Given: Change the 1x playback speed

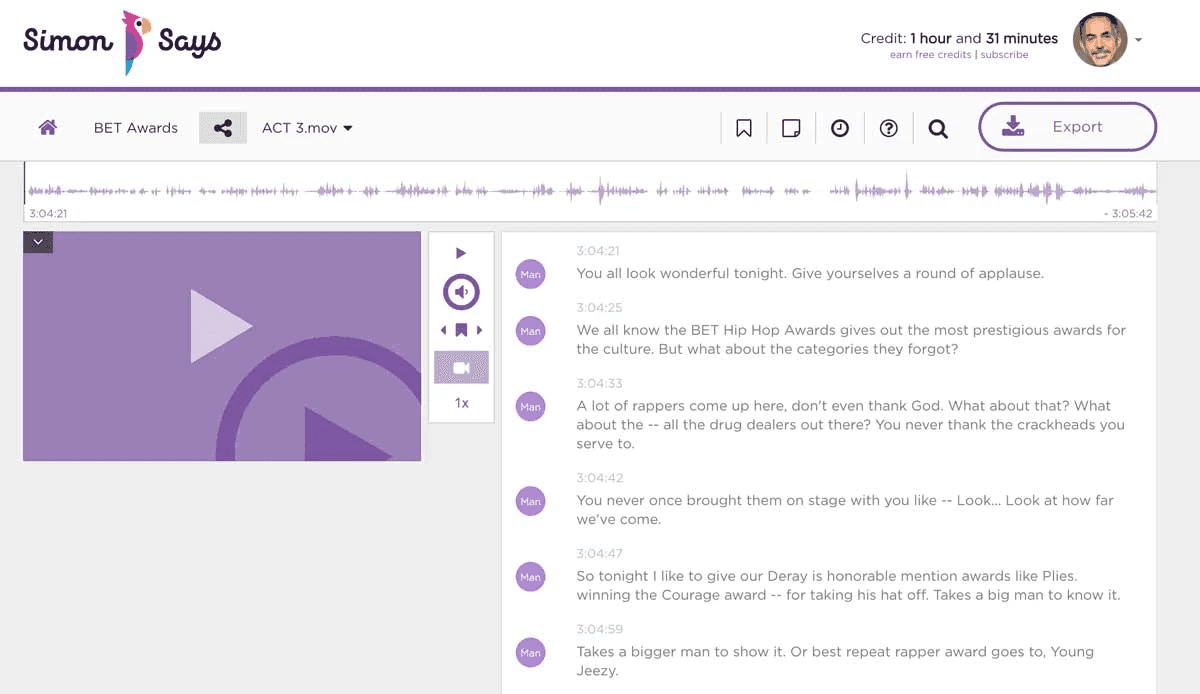Looking at the screenshot, I should (461, 403).
